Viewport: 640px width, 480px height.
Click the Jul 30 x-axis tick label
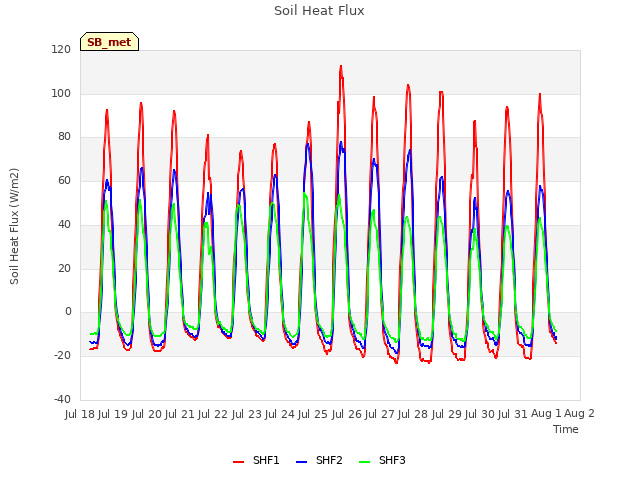pos(480,414)
